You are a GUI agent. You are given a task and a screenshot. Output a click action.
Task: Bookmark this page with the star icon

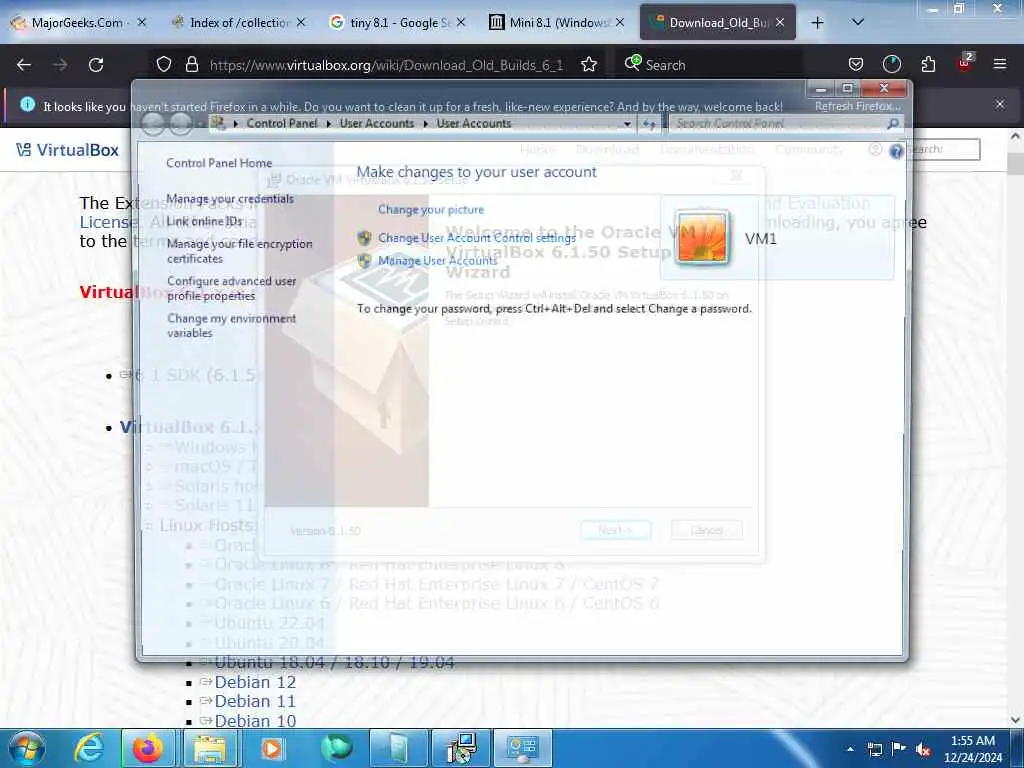point(589,65)
